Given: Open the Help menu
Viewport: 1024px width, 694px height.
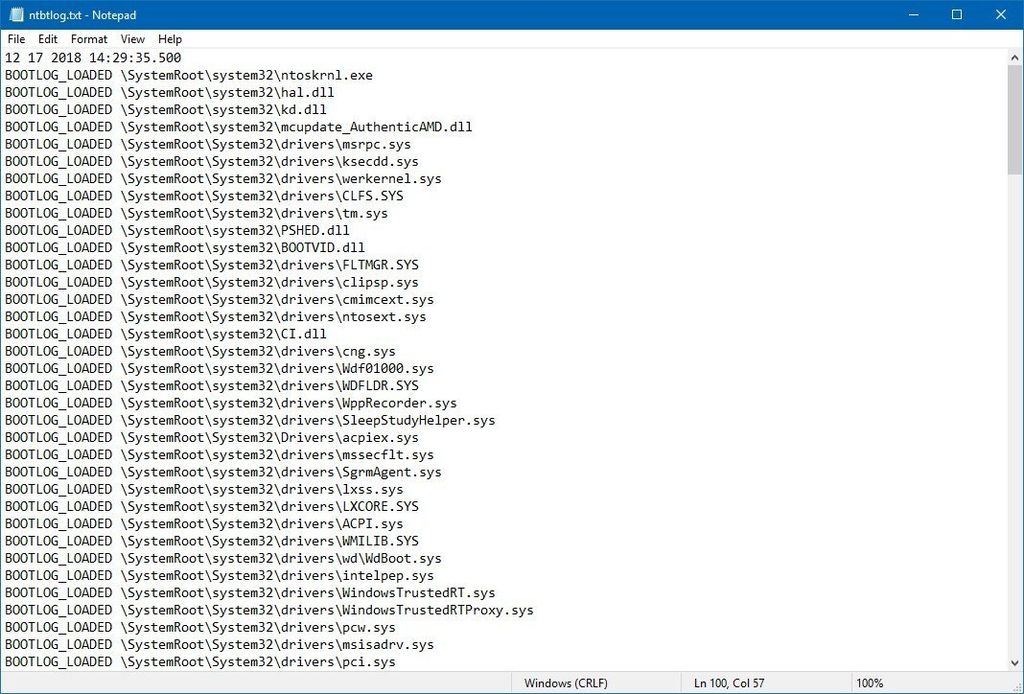Looking at the screenshot, I should pos(169,39).
